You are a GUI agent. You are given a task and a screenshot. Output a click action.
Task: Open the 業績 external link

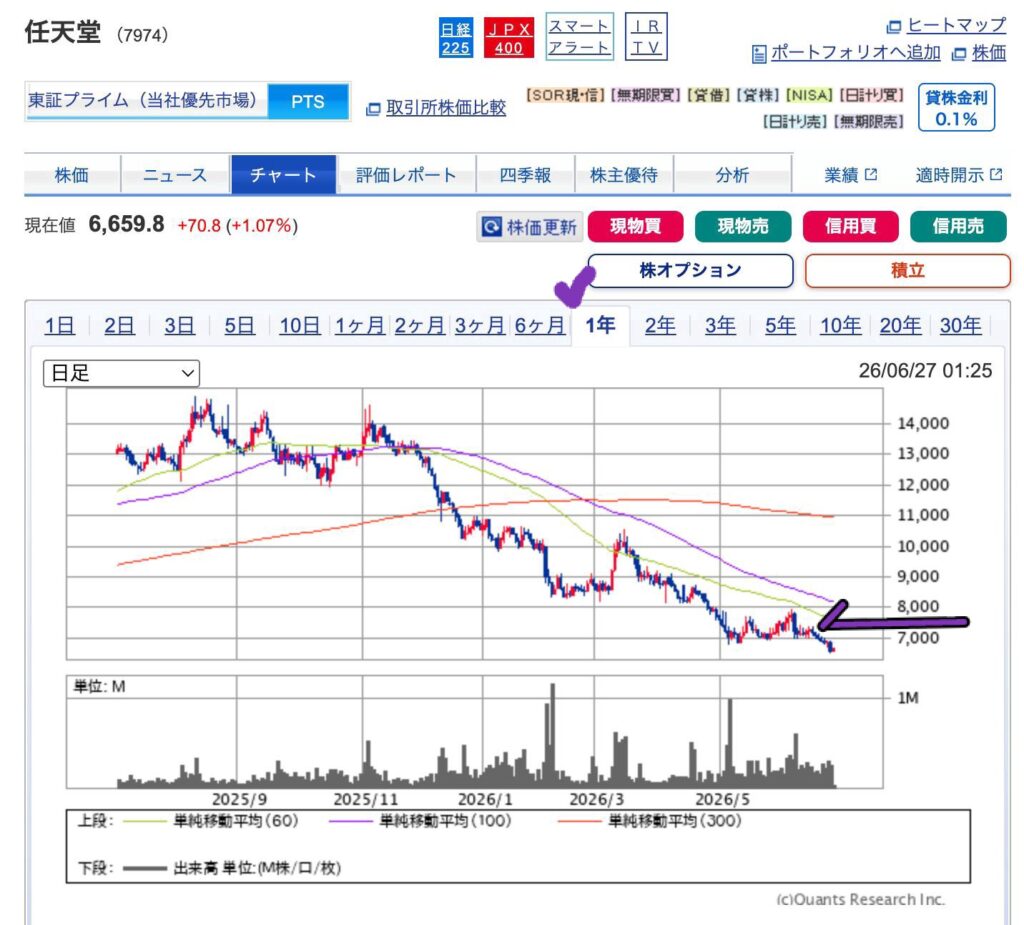click(x=850, y=175)
